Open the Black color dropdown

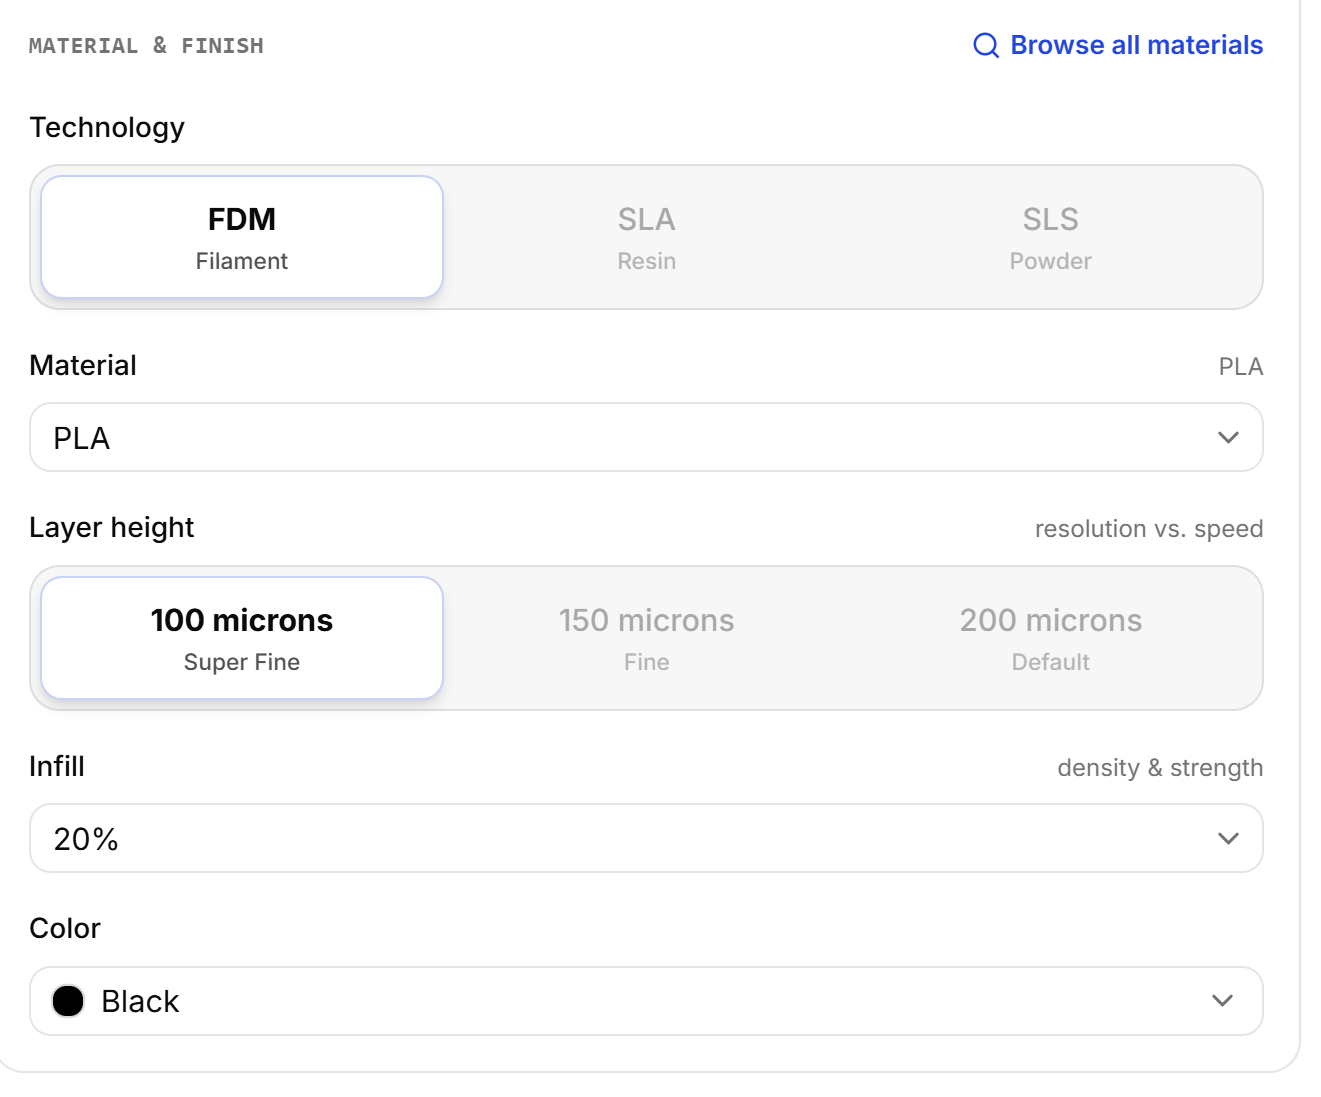point(646,1001)
